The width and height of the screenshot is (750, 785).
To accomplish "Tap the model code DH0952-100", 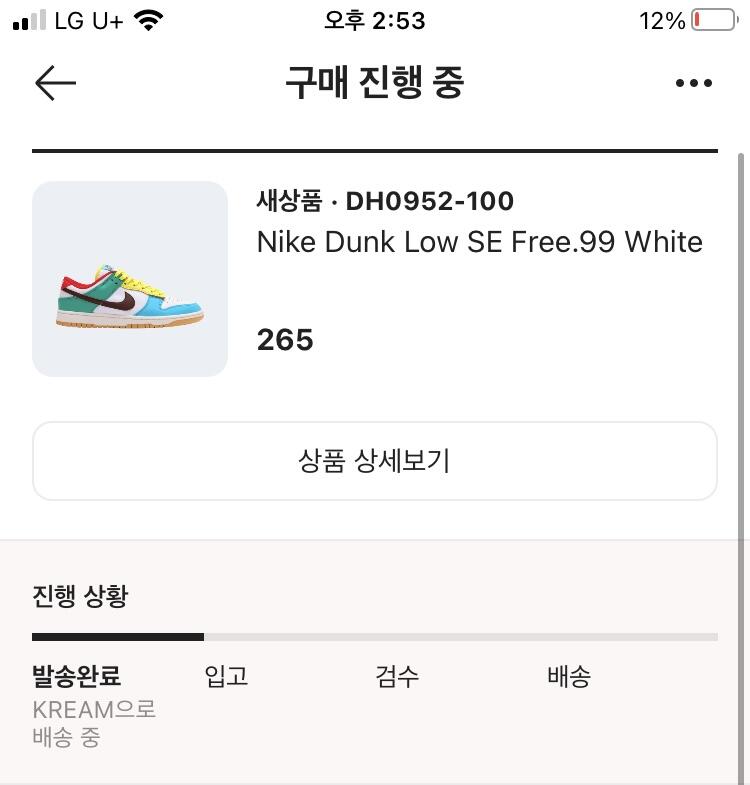I will point(429,201).
